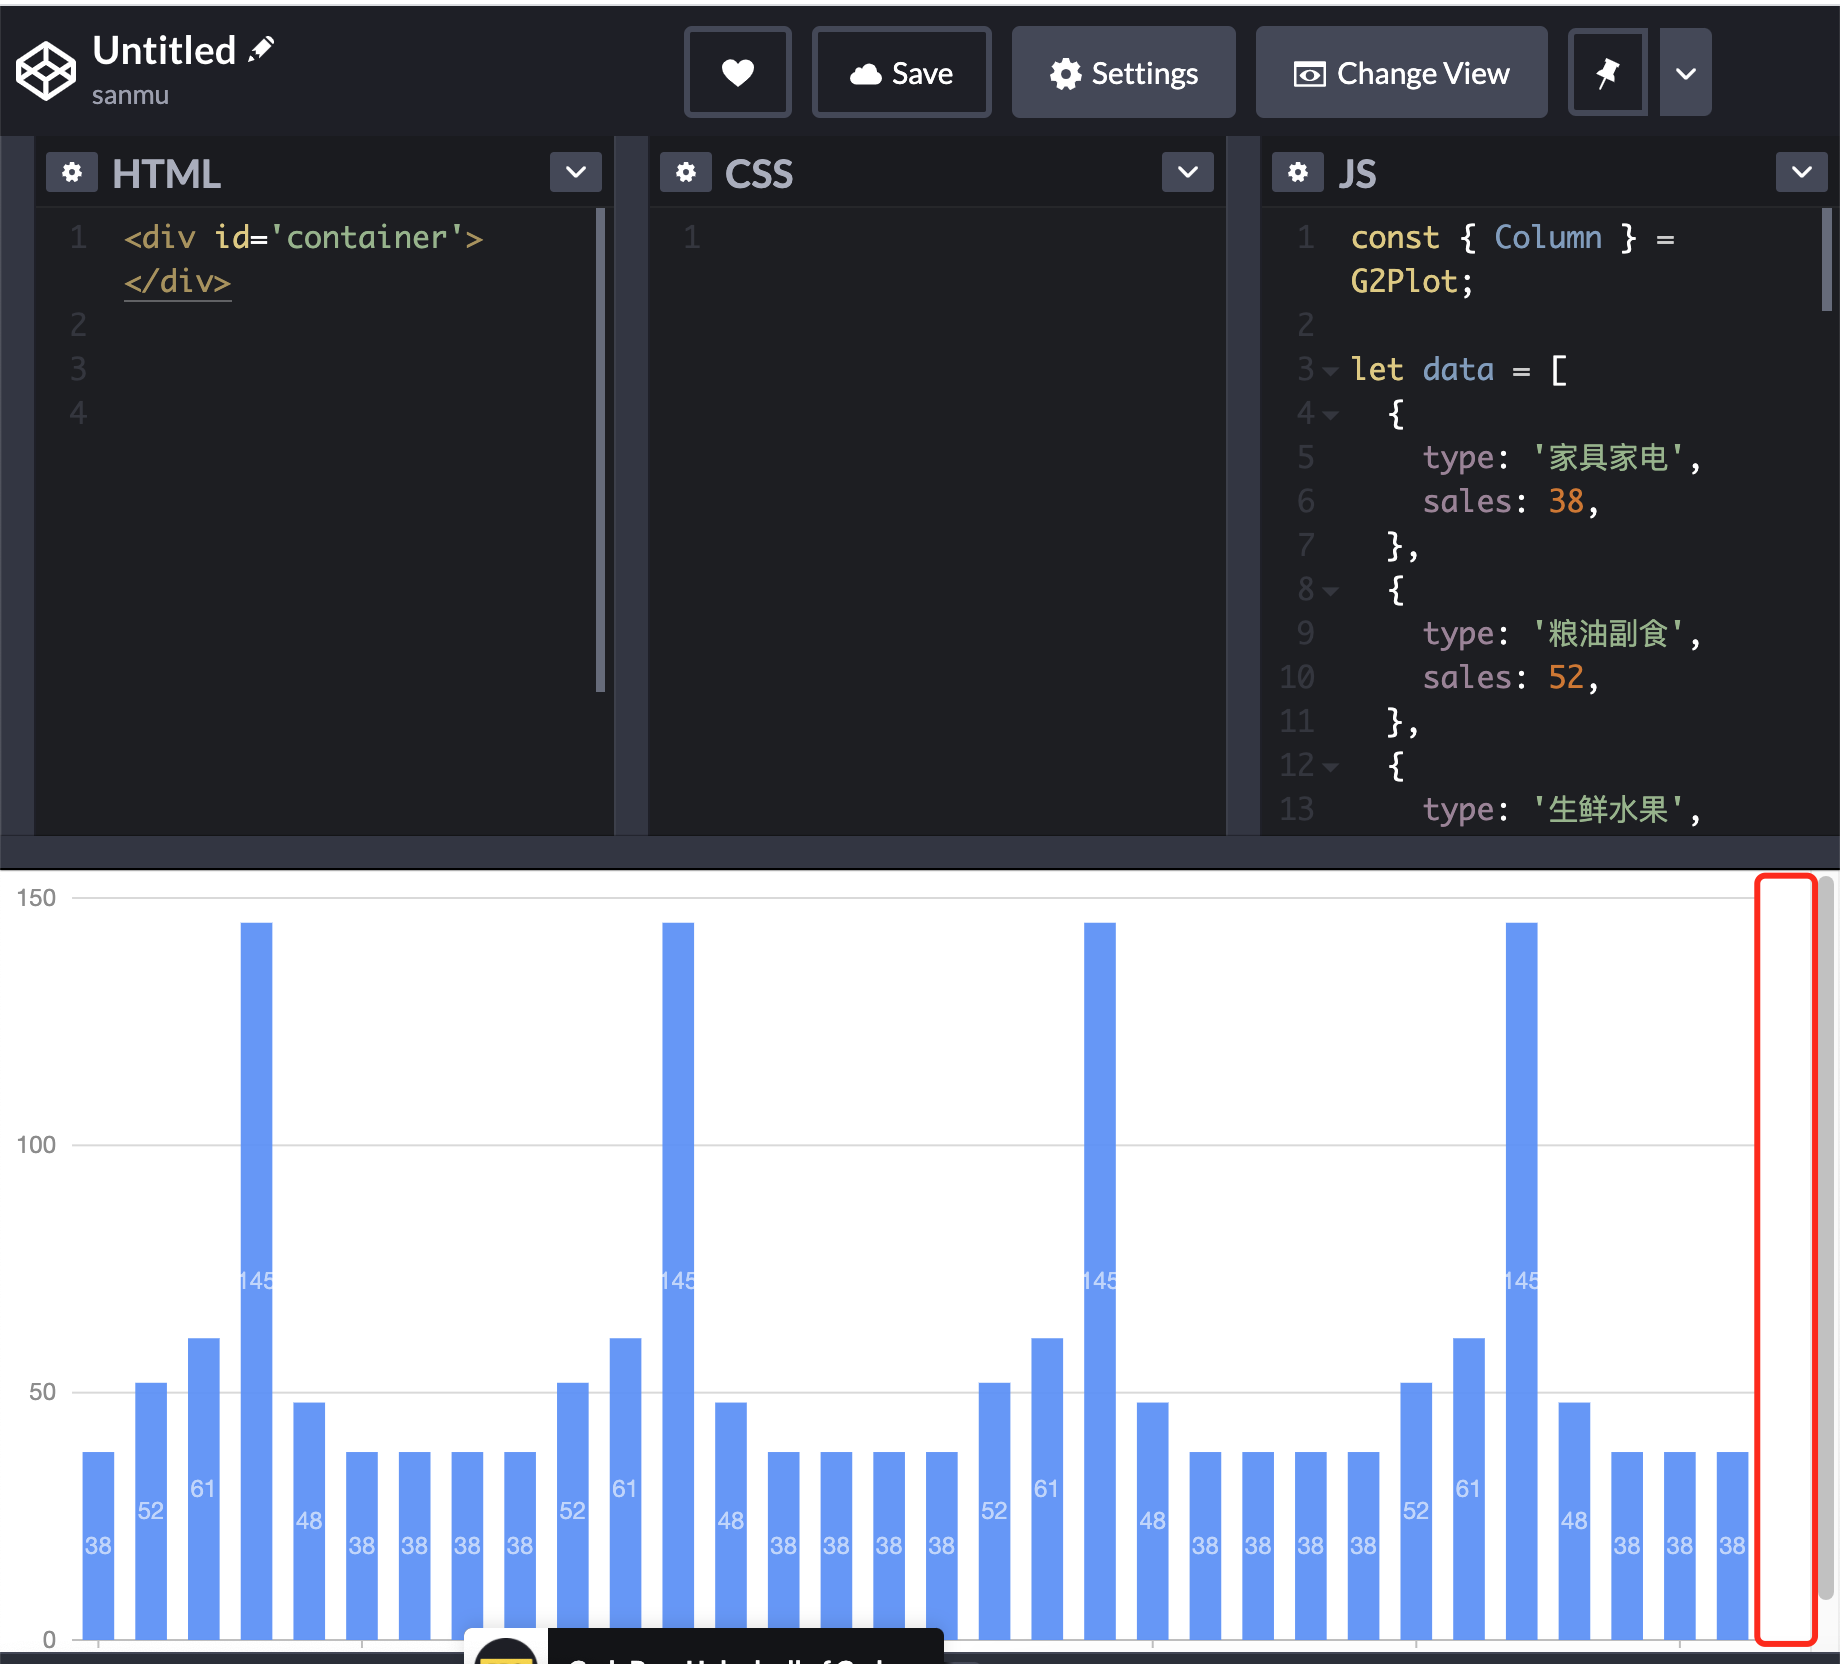Click the pin icon in the header
This screenshot has width=1840, height=1664.
click(x=1607, y=72)
